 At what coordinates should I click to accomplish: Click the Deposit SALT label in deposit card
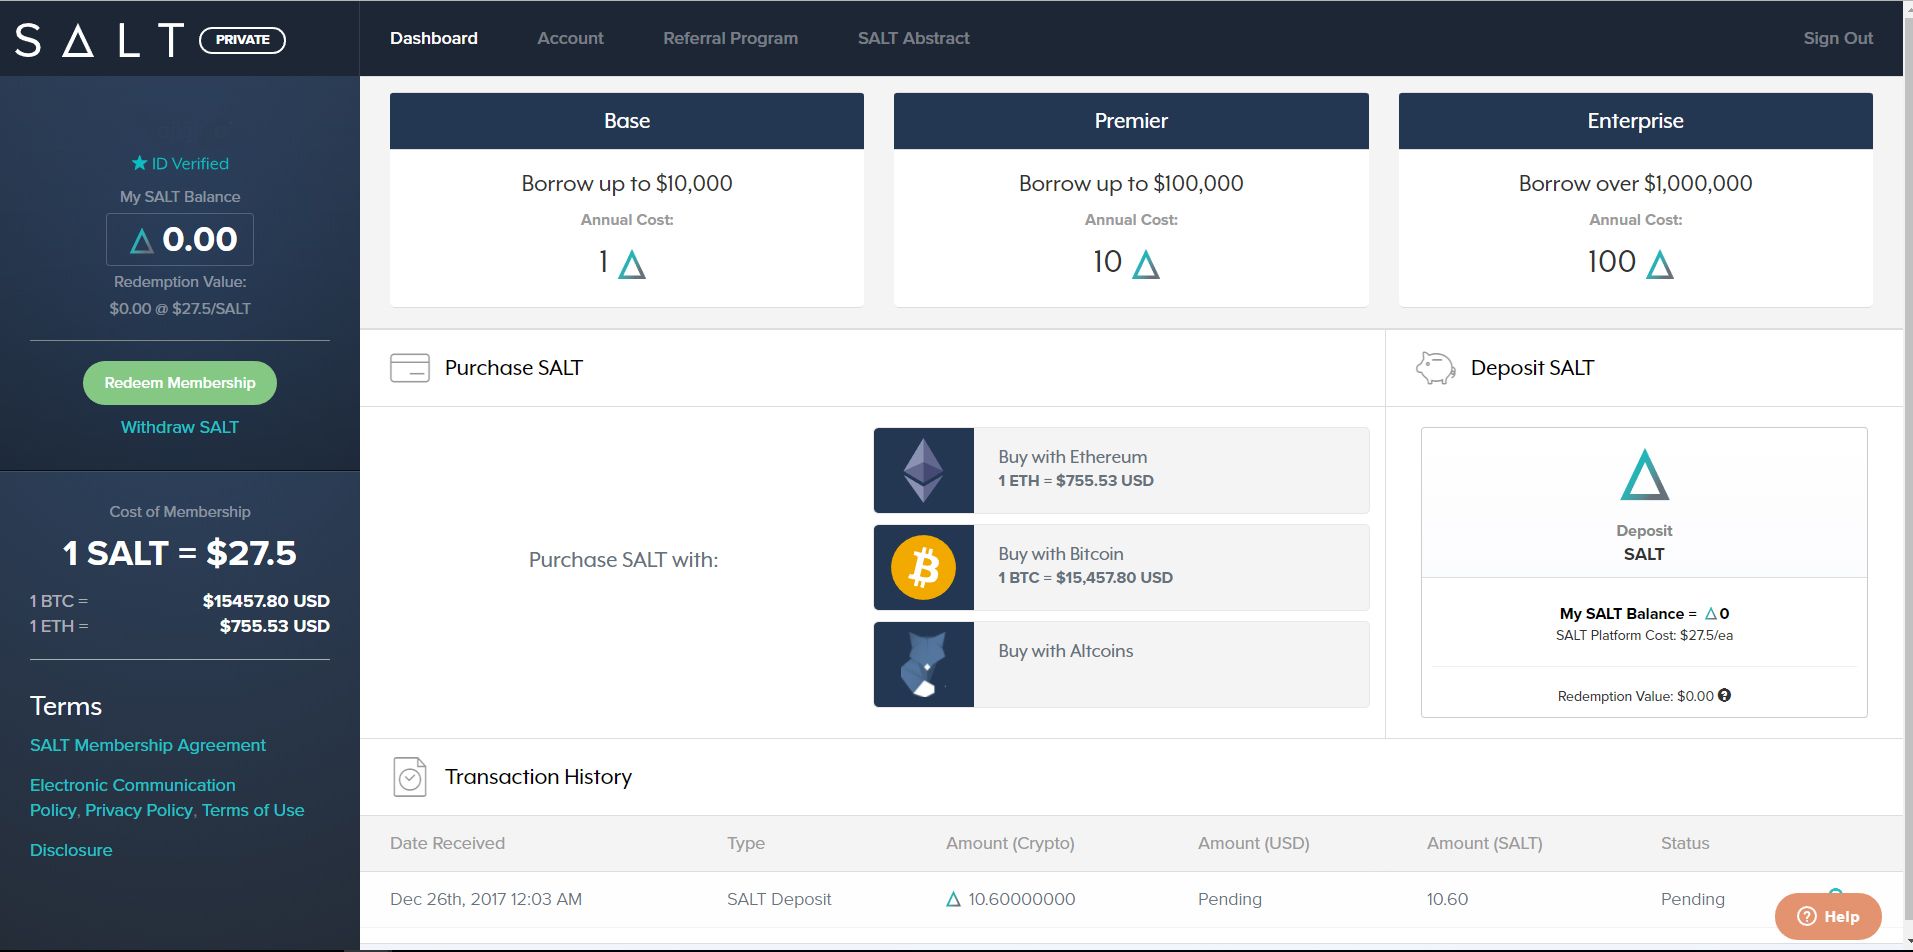[1644, 542]
